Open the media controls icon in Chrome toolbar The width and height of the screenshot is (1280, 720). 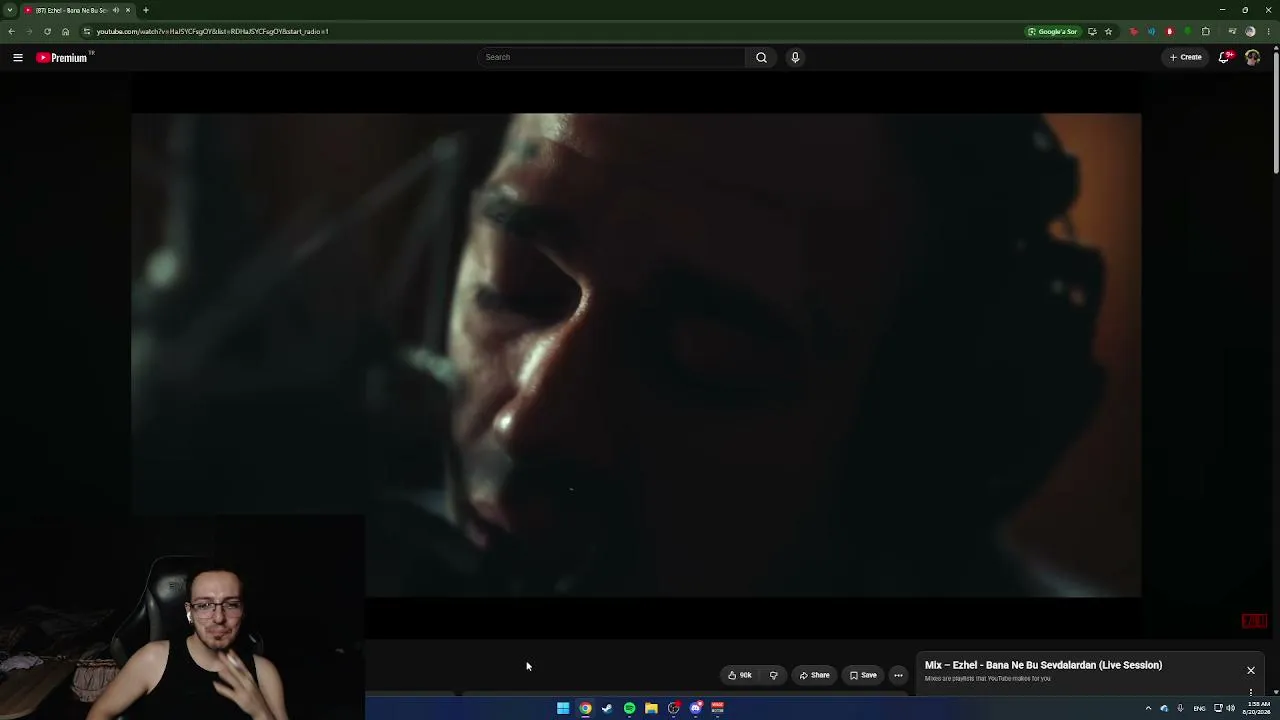(1232, 32)
